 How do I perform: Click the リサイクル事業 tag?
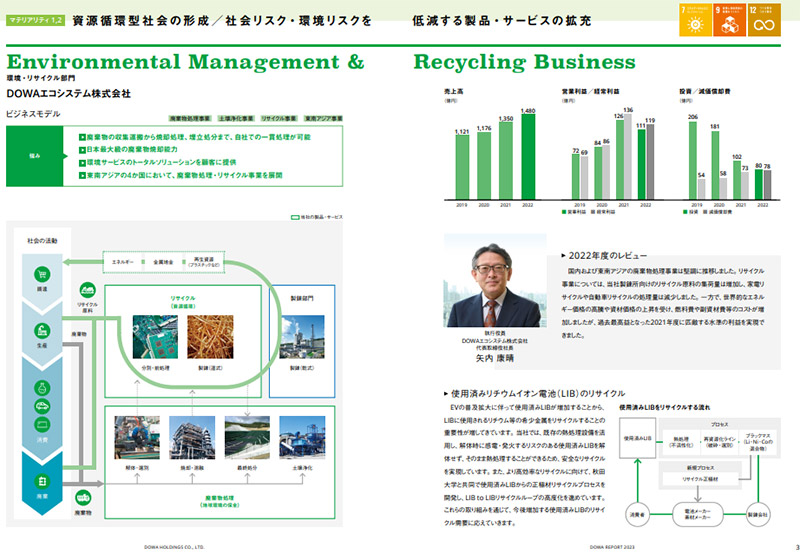tap(279, 118)
